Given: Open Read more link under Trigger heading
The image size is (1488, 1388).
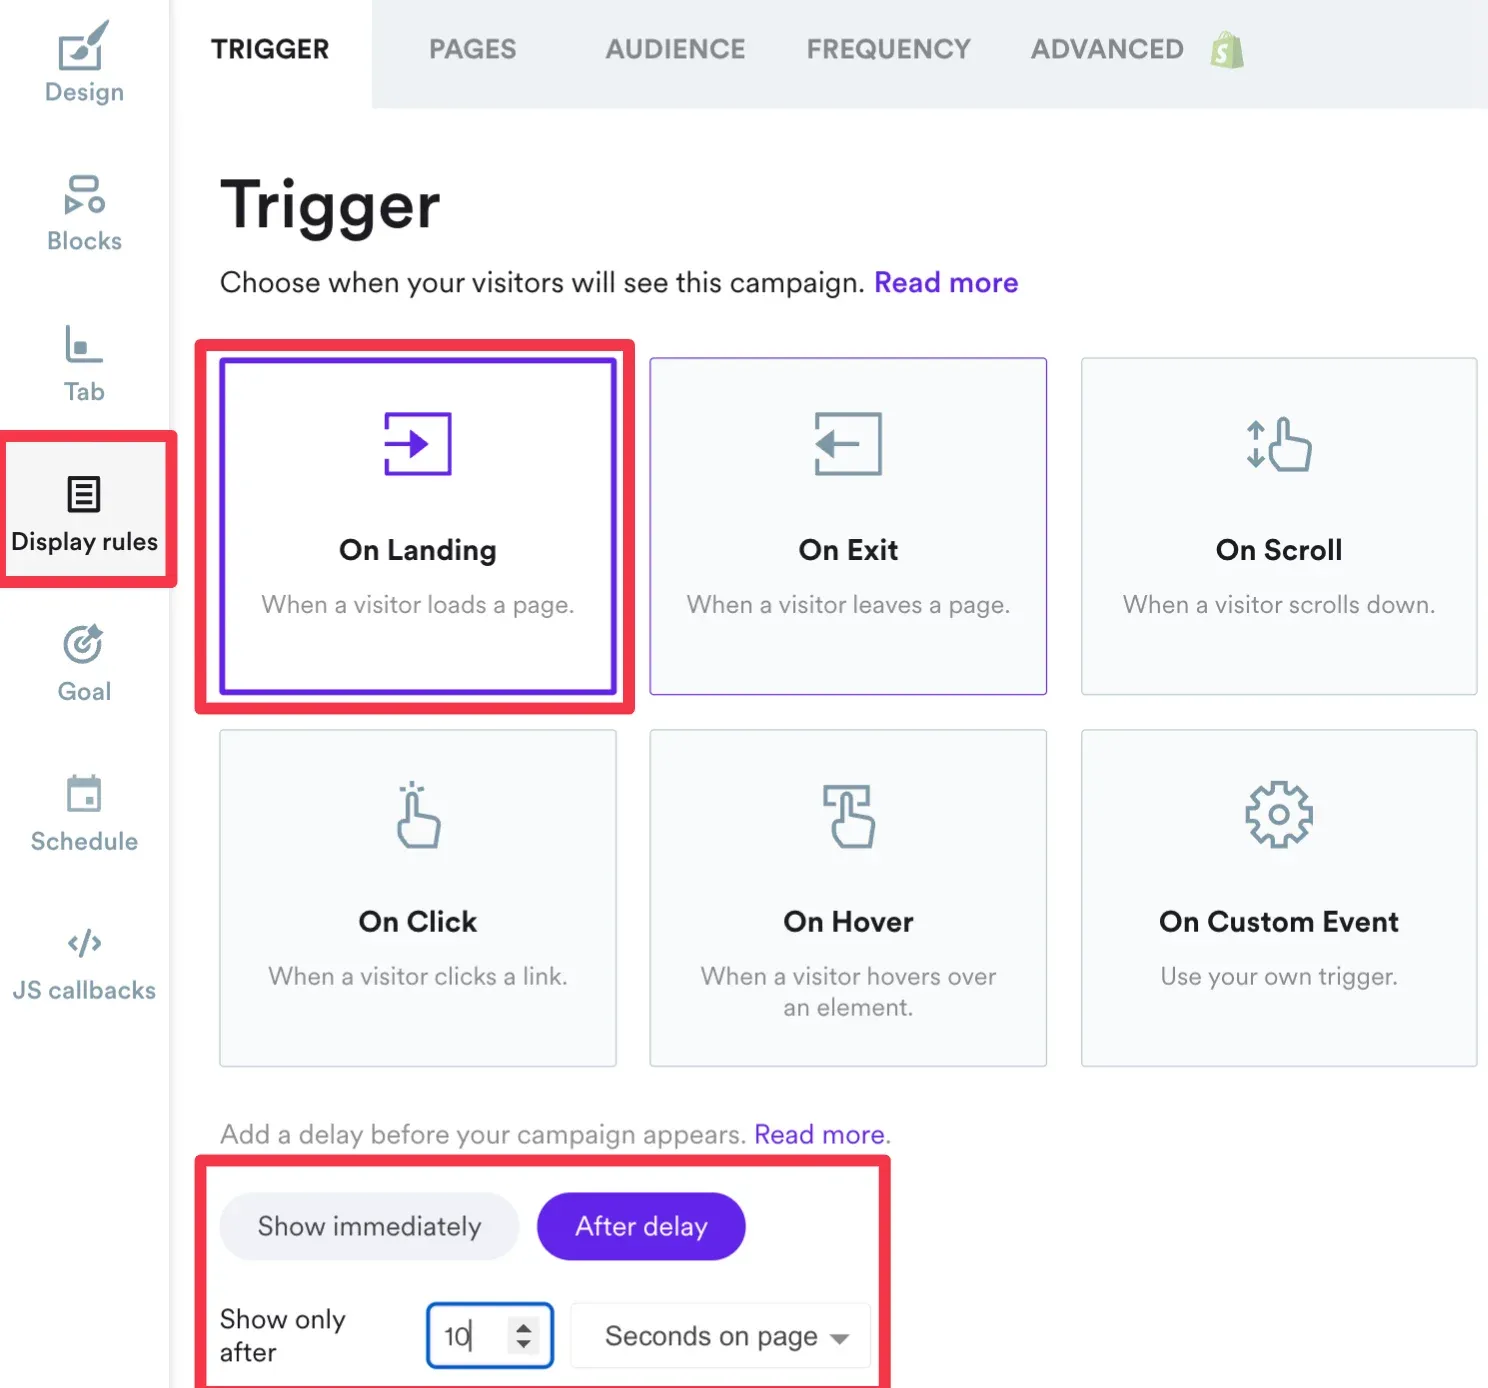Looking at the screenshot, I should (946, 283).
